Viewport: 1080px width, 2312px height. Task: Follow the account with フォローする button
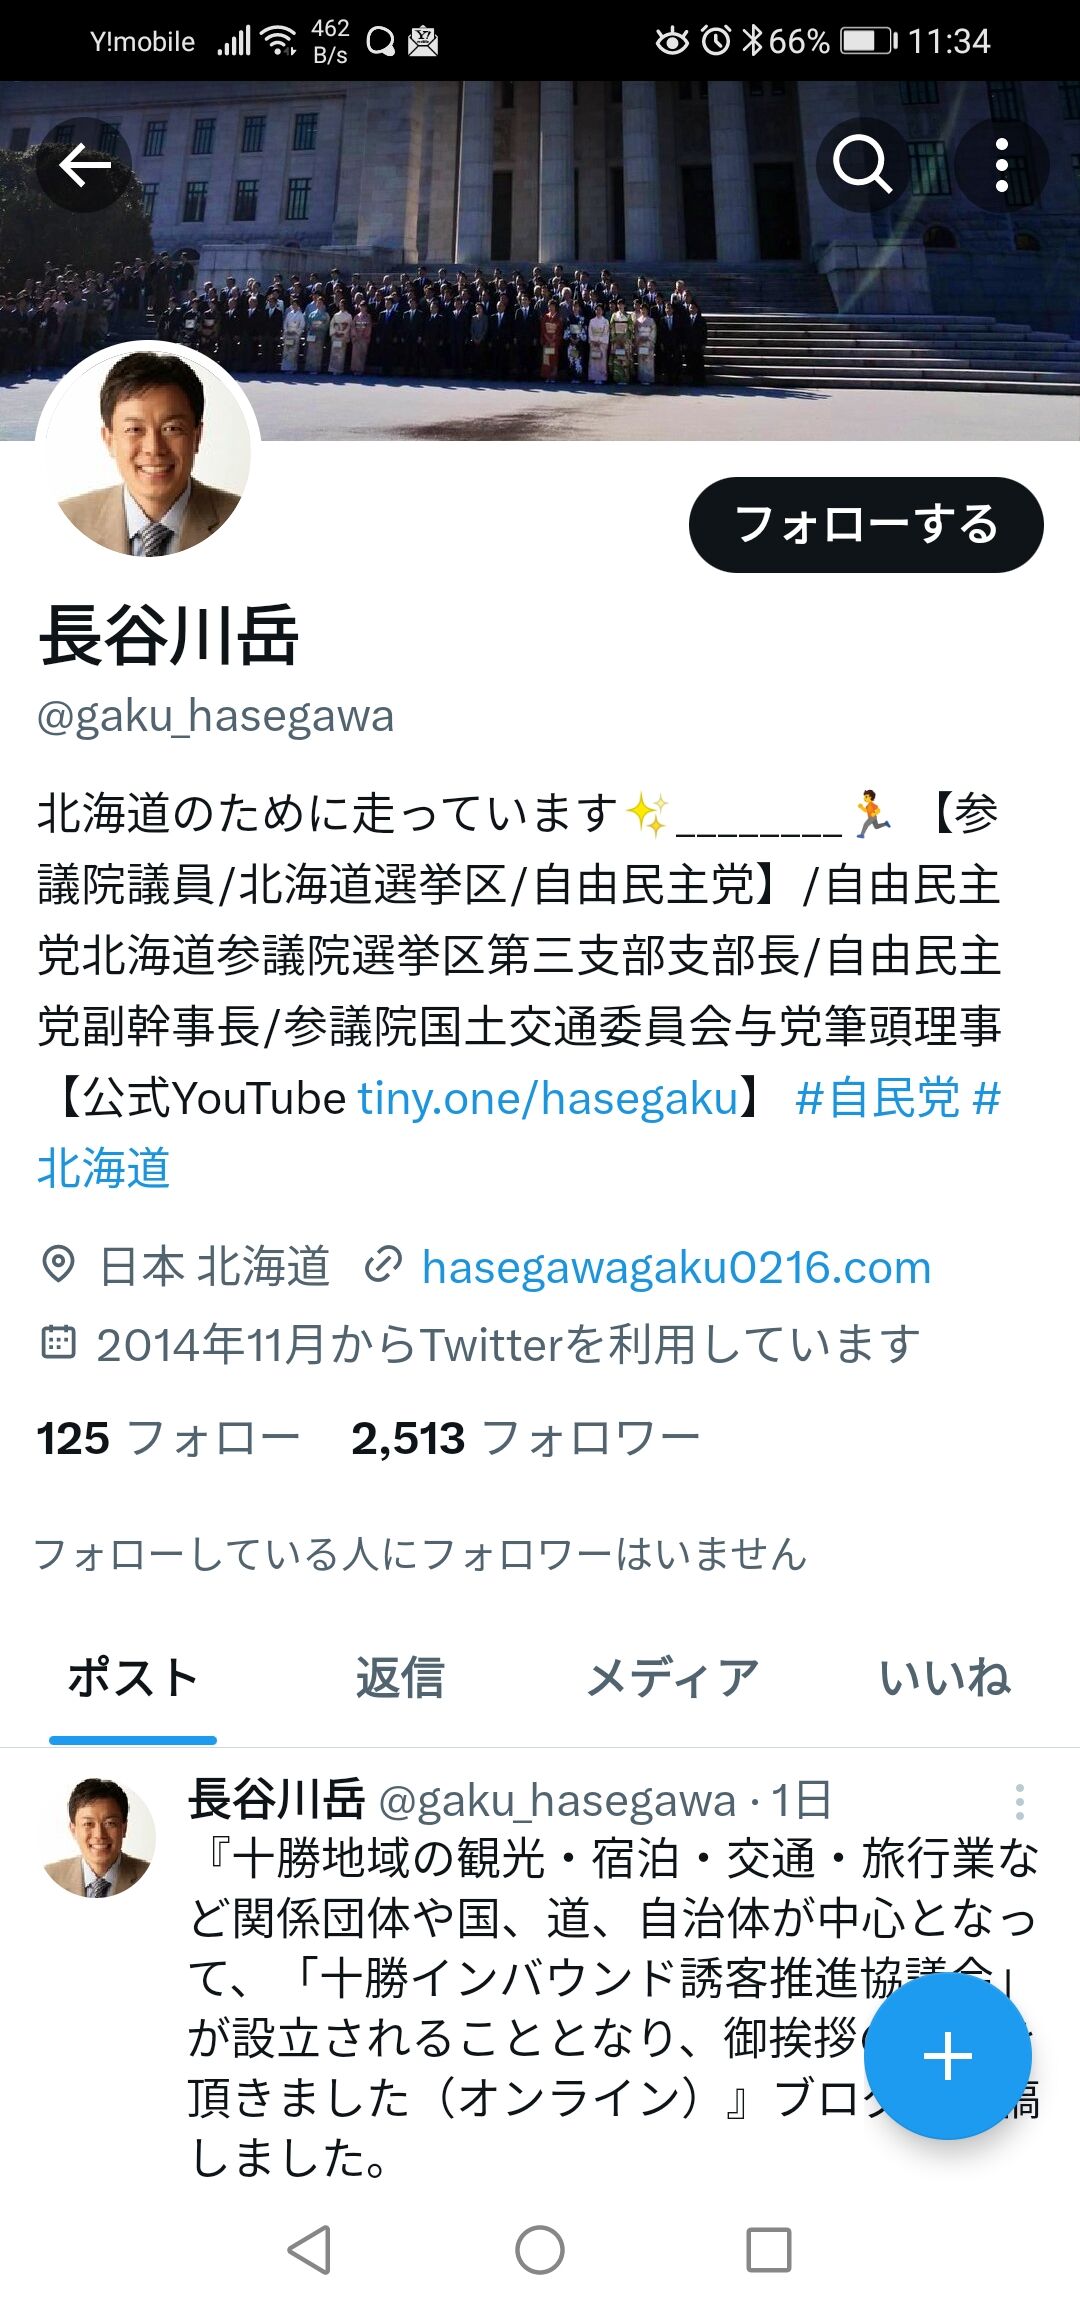(x=866, y=525)
